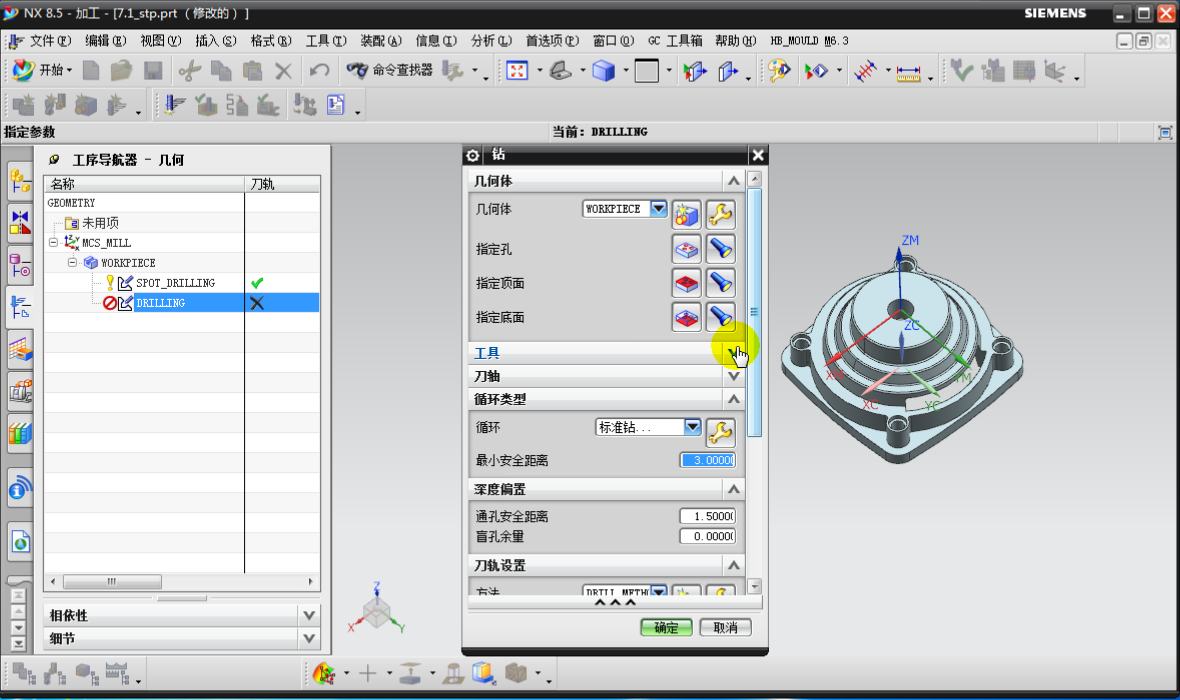Open the 开始 start menu button
This screenshot has width=1180, height=700.
click(42, 70)
